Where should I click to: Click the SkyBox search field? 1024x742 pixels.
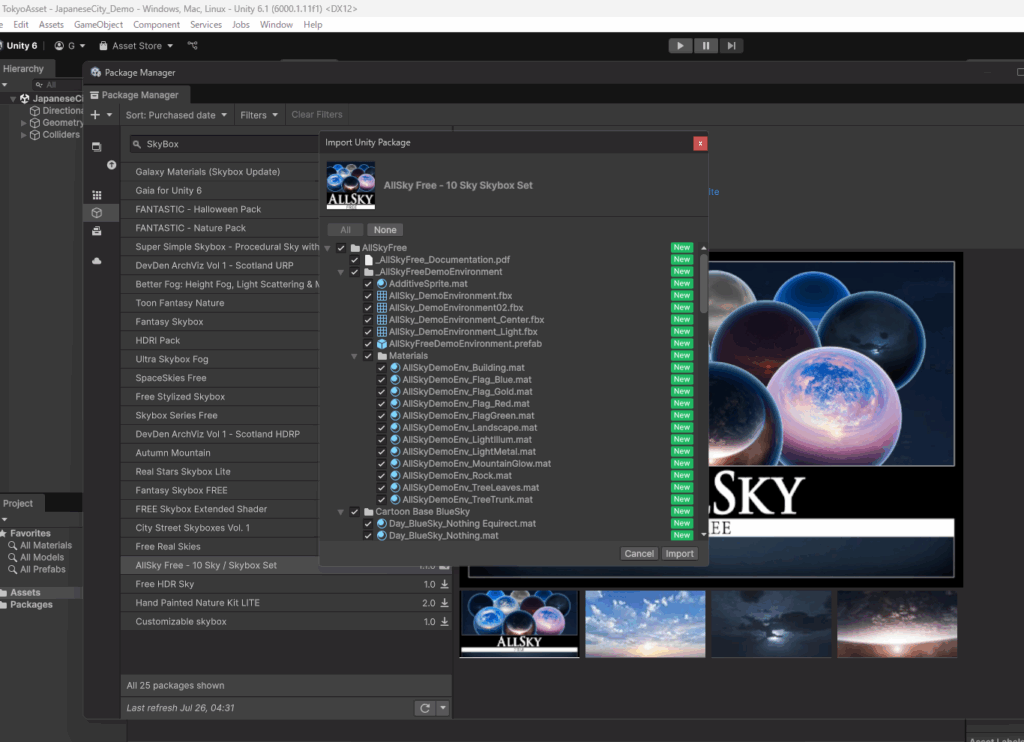225,144
